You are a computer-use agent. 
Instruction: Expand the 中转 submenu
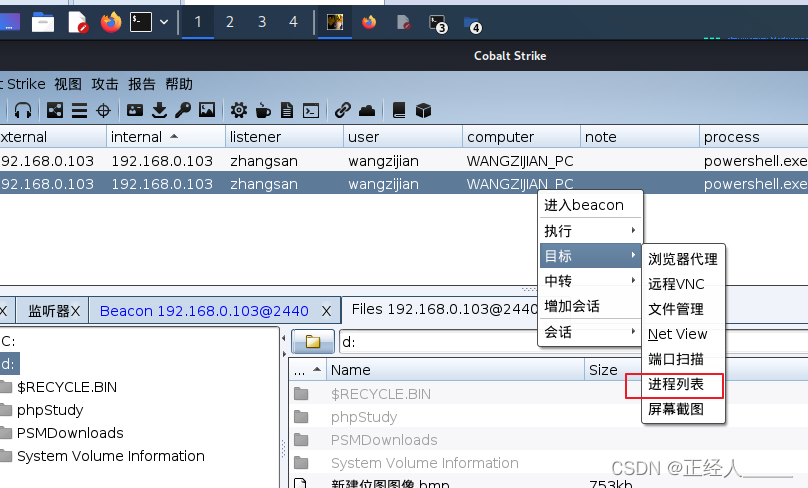tap(590, 280)
